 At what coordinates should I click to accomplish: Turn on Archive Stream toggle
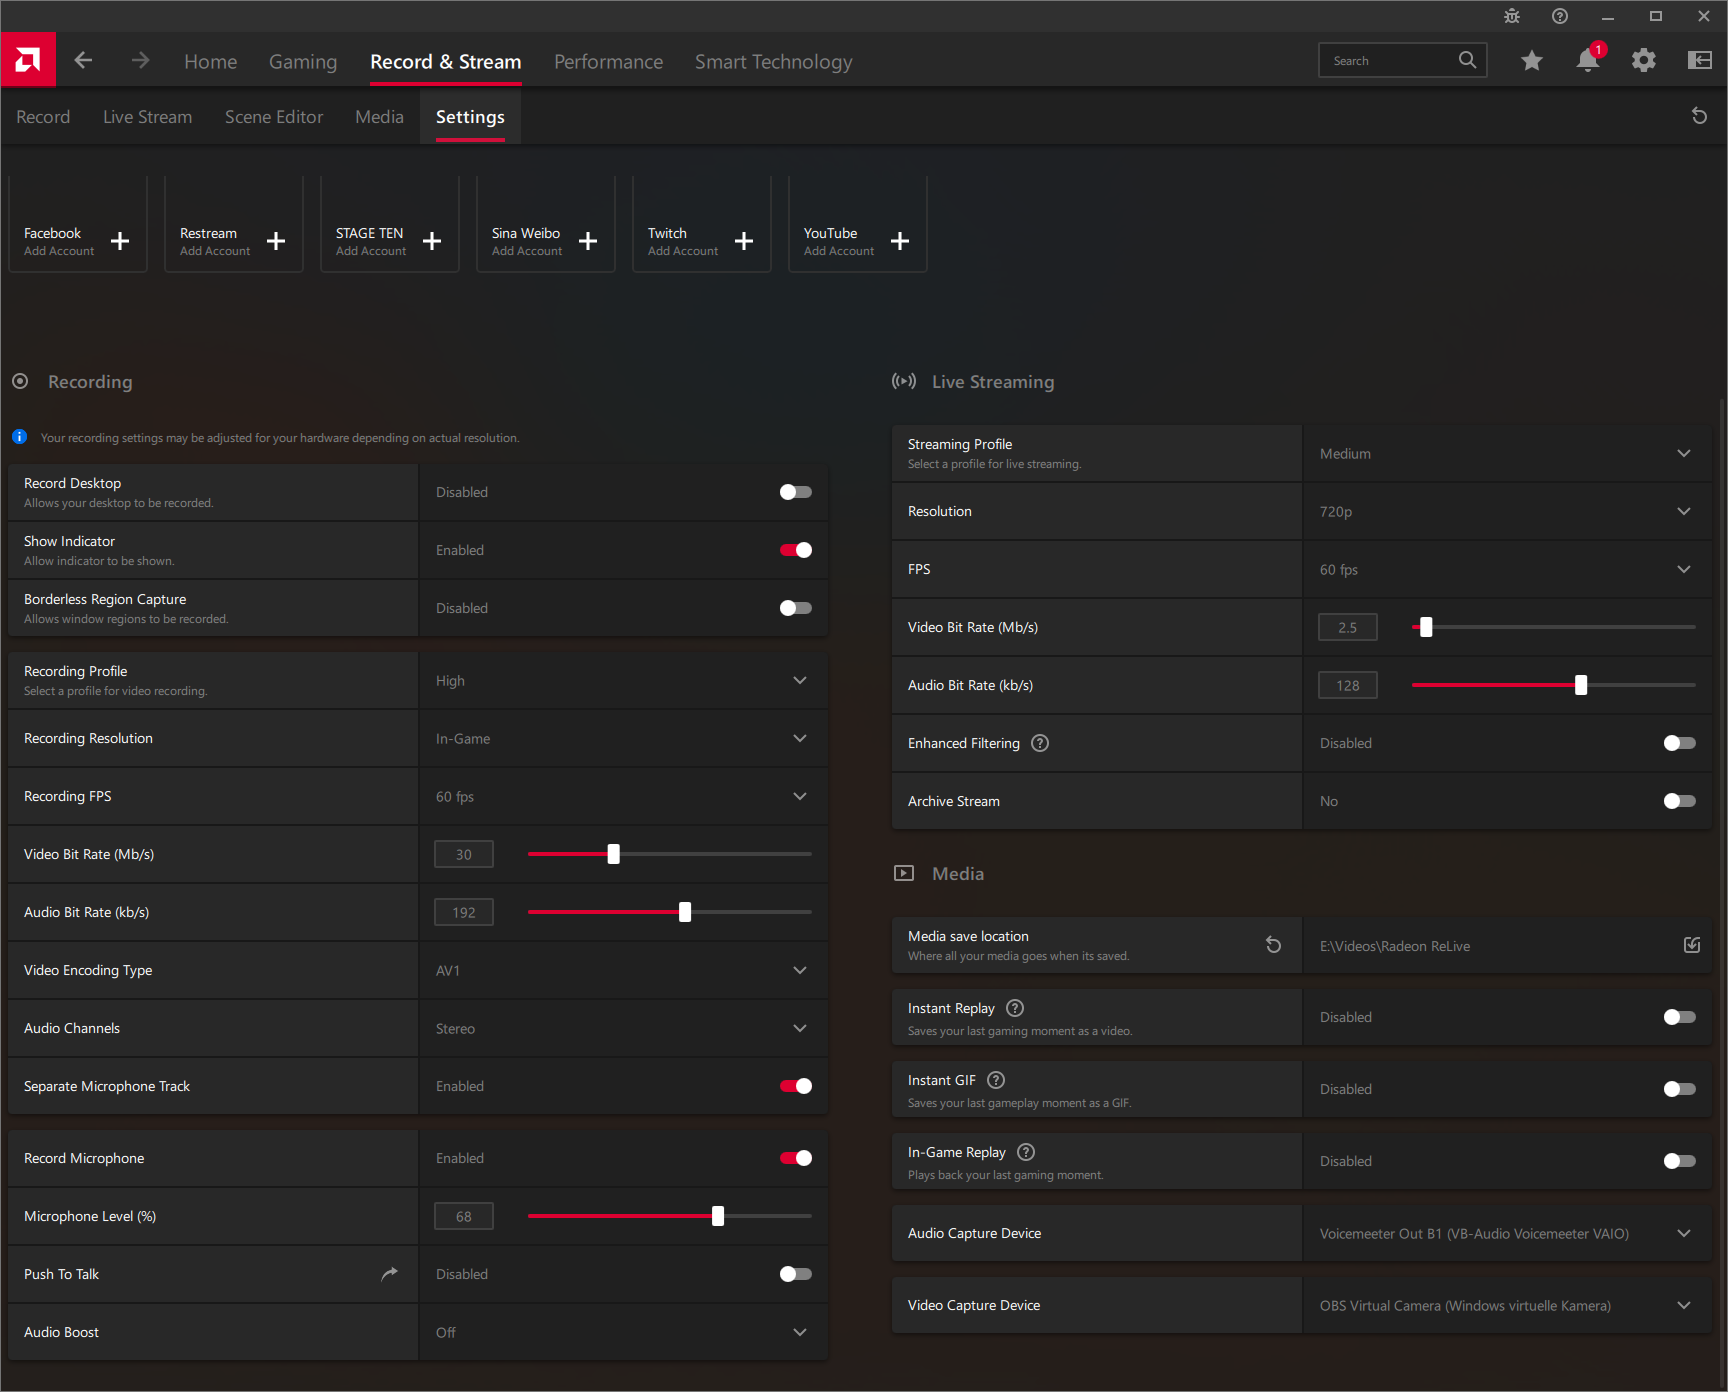(x=1680, y=801)
